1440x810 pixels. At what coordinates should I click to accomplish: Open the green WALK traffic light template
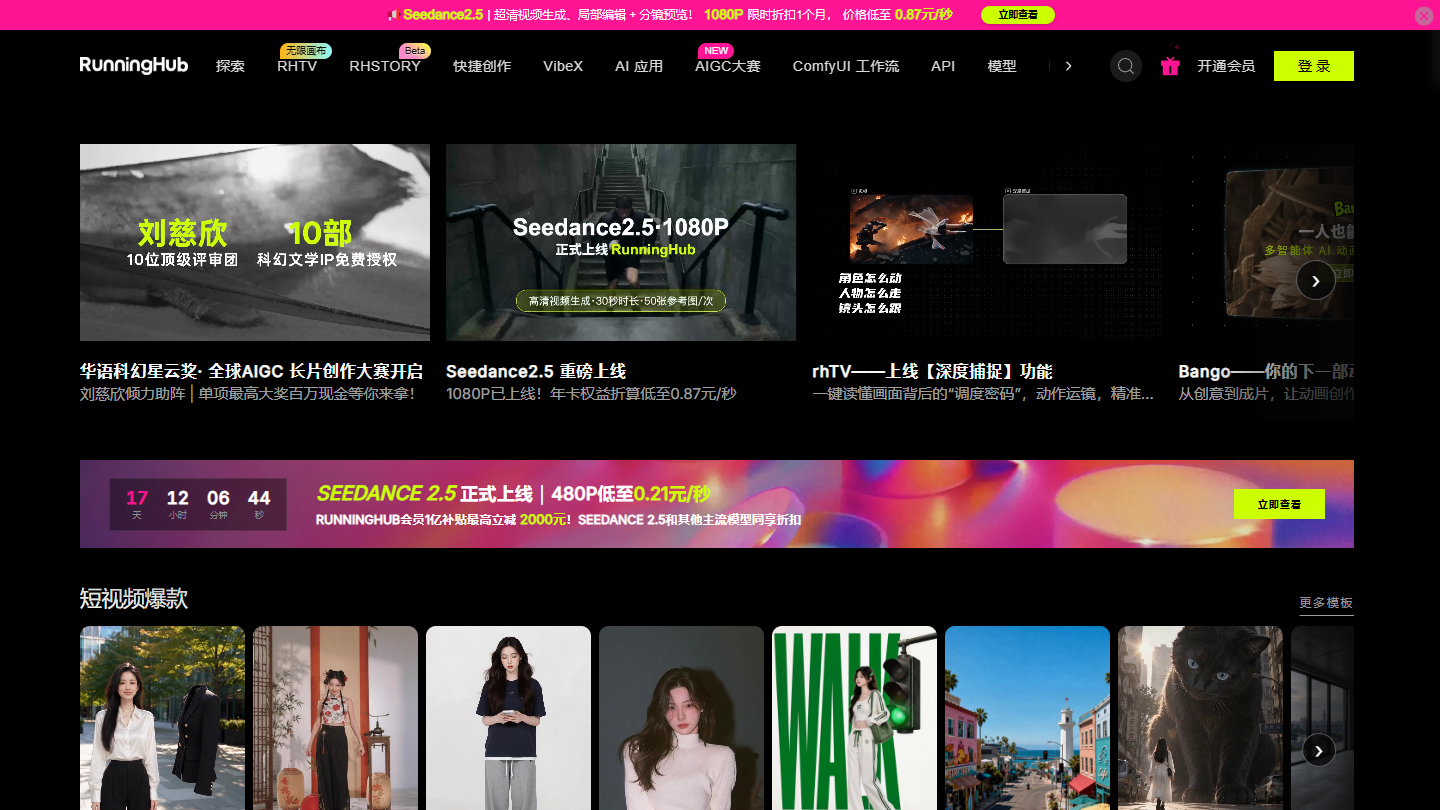[x=854, y=718]
